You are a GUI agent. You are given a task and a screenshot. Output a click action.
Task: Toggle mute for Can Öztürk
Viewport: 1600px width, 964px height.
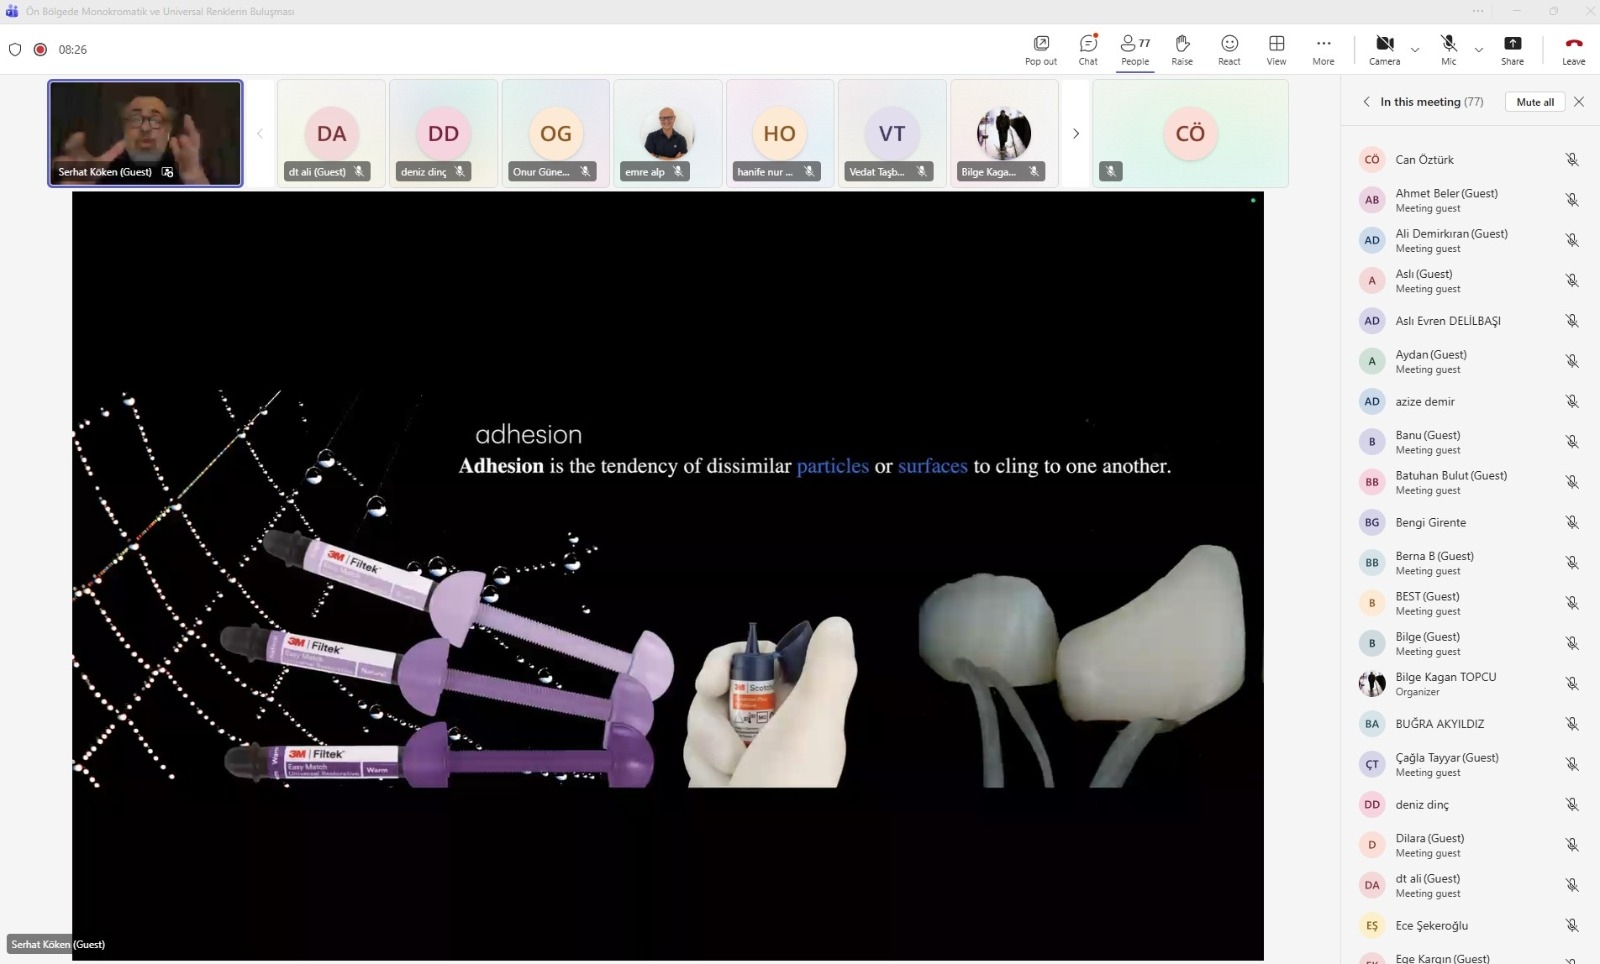pos(1572,160)
